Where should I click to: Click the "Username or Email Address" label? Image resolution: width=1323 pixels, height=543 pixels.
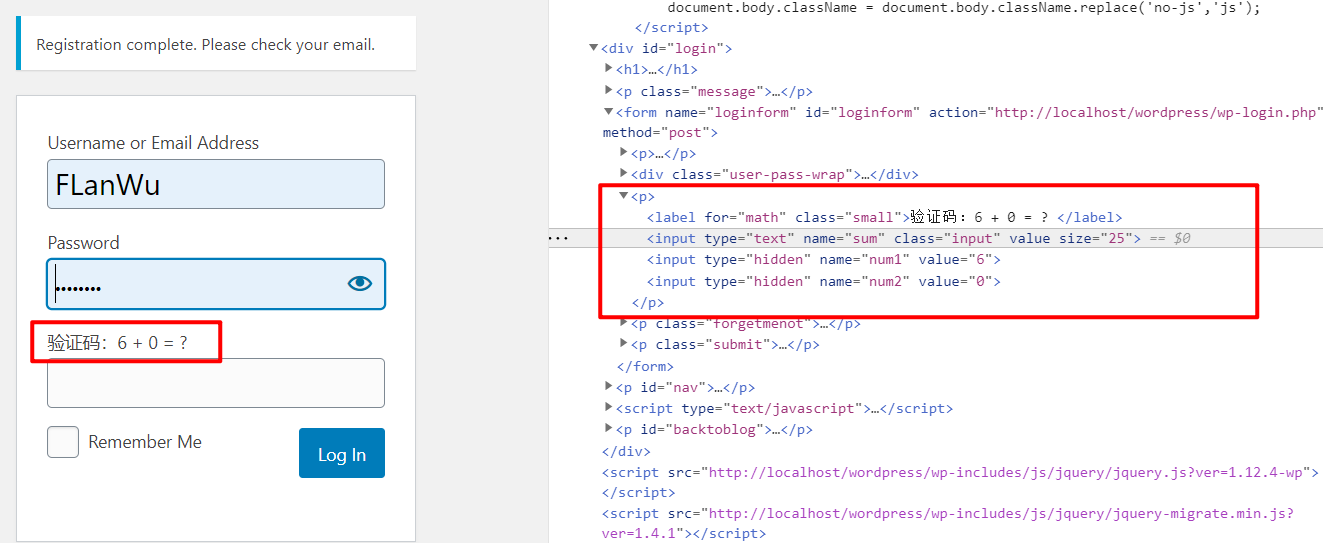click(153, 143)
